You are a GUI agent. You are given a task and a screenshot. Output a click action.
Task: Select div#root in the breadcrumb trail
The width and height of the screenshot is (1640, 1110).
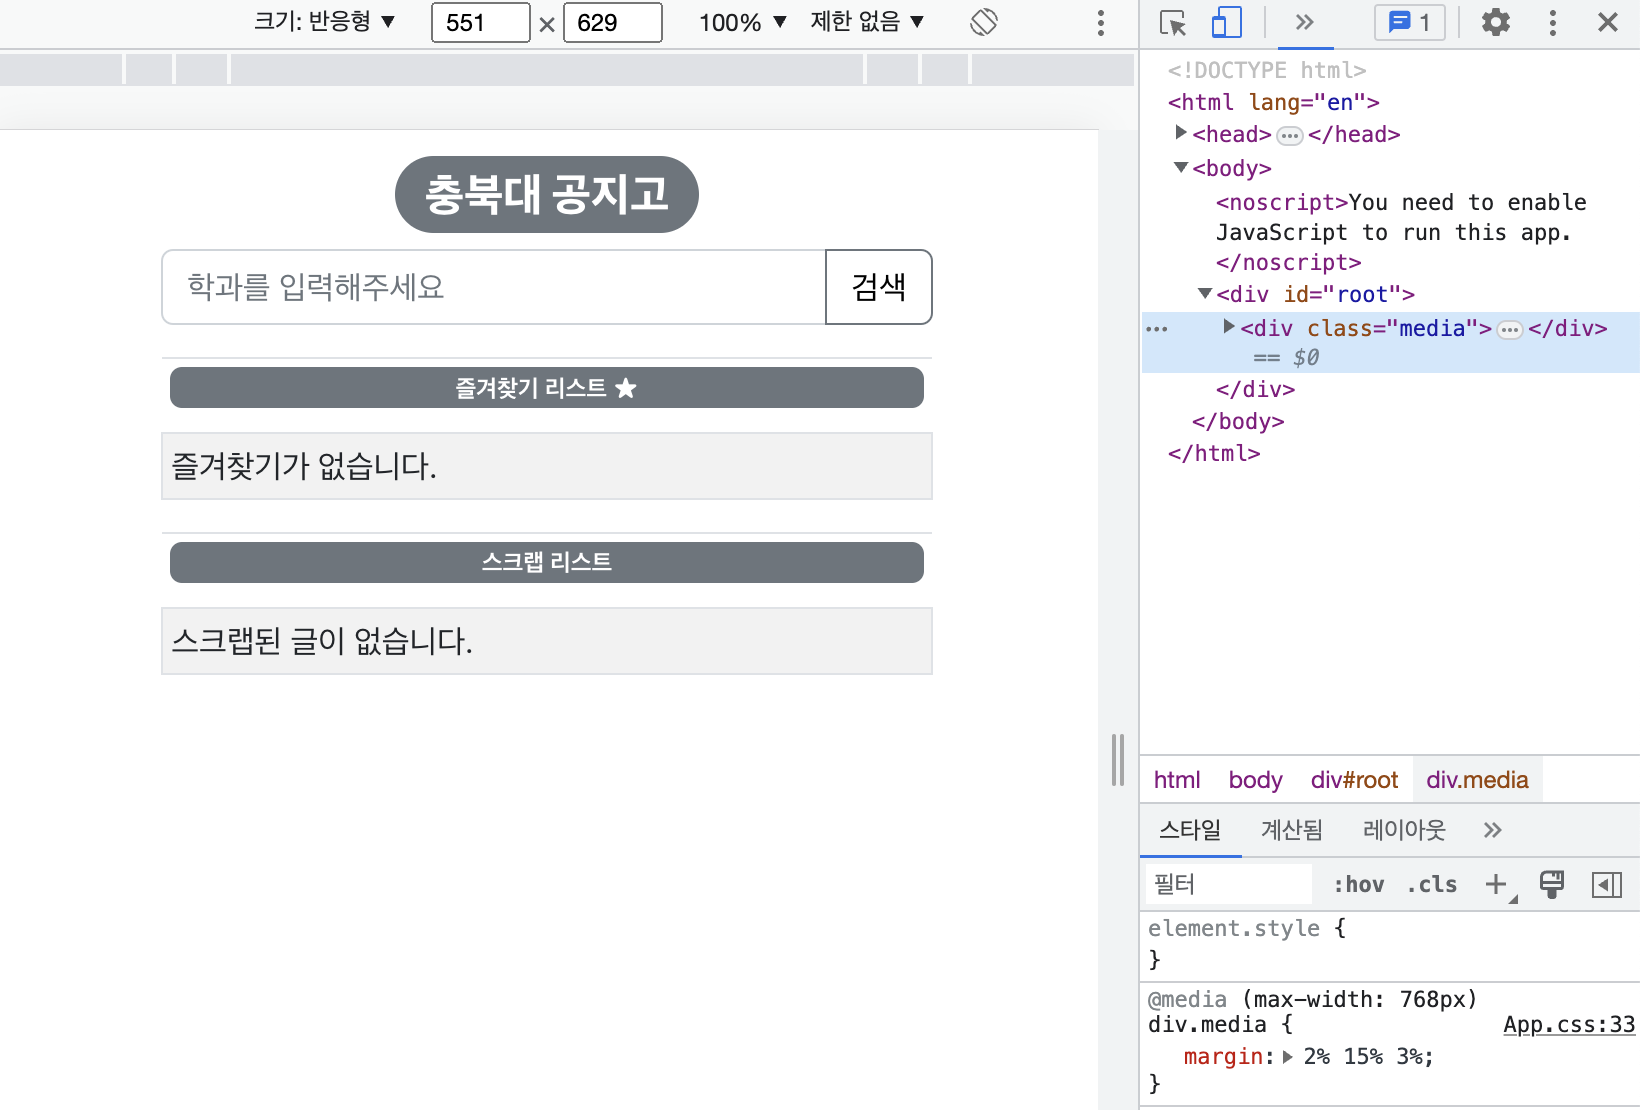(1354, 780)
